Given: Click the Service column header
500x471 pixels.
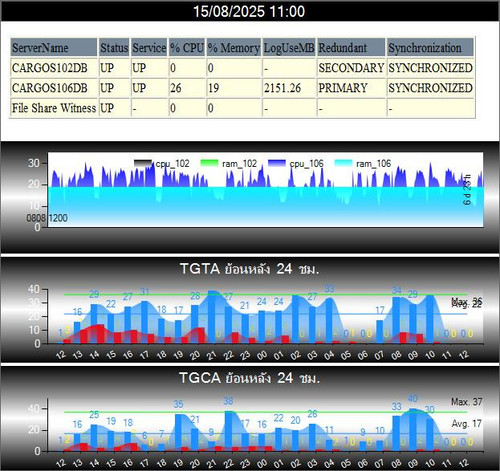Looking at the screenshot, I should tap(149, 48).
